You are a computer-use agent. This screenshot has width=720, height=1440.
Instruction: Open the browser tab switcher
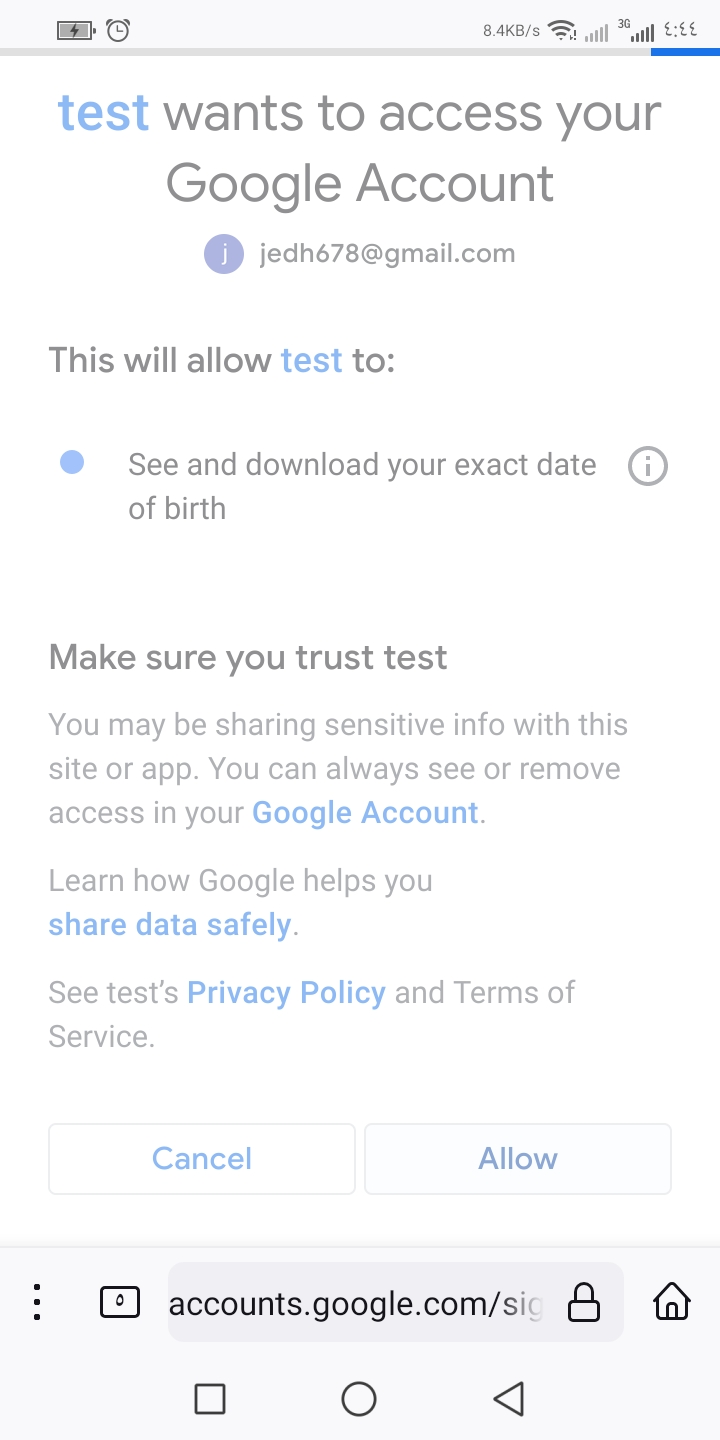[x=120, y=1302]
